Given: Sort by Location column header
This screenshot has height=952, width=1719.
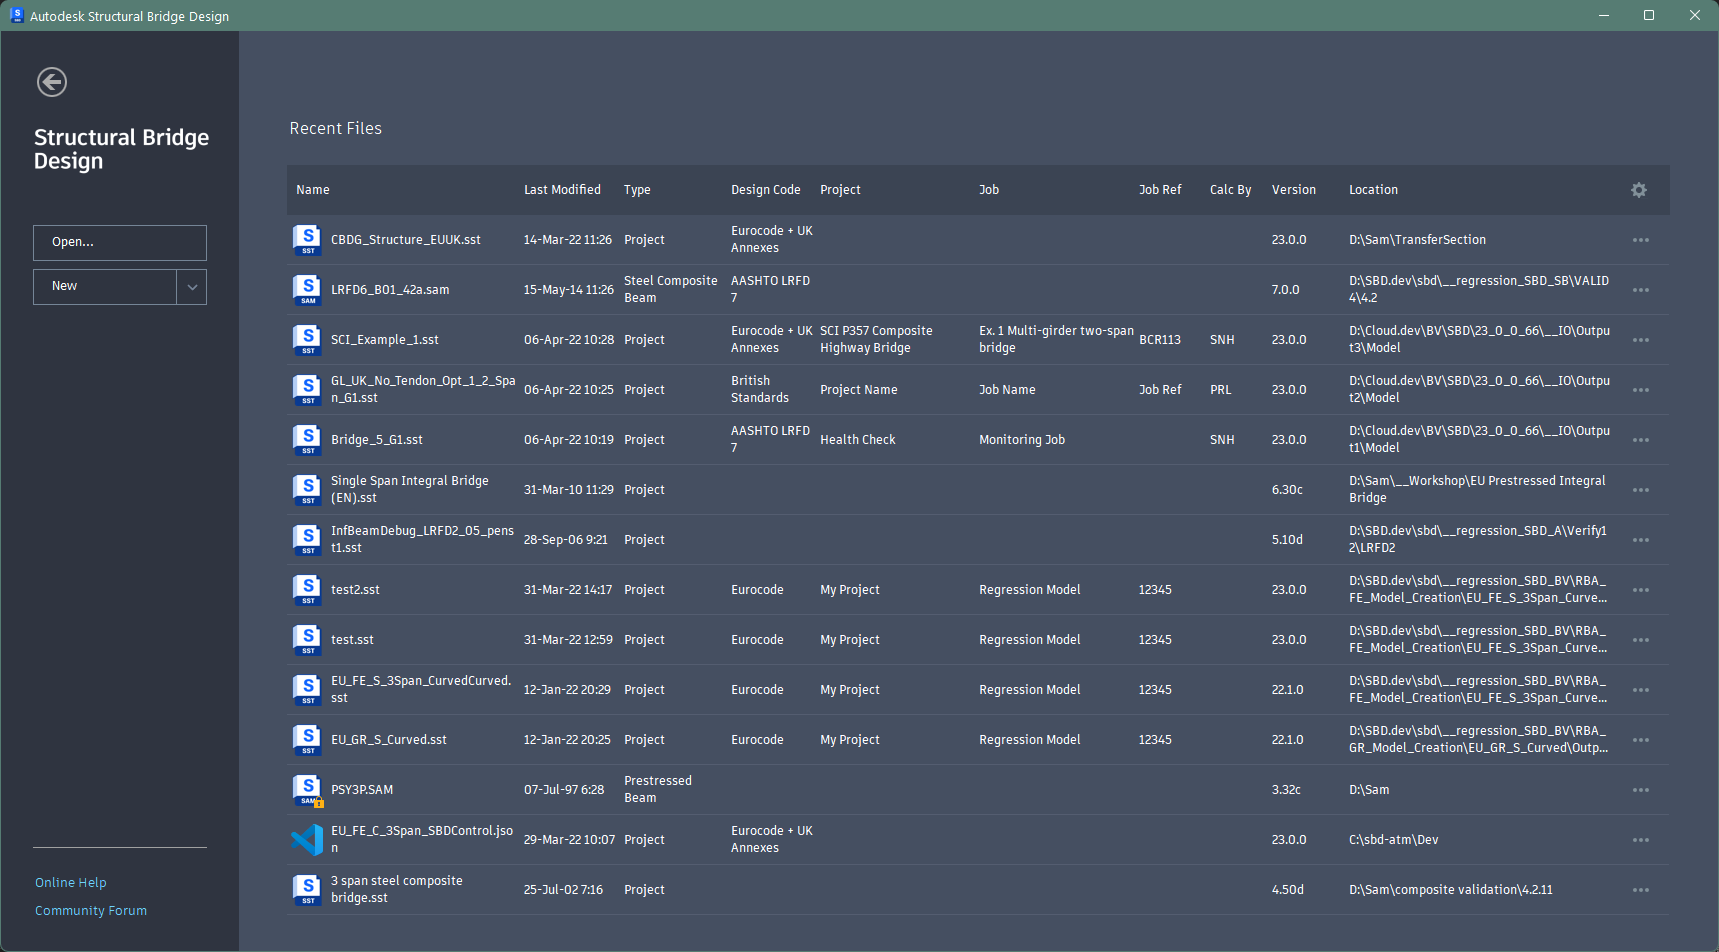Looking at the screenshot, I should pyautogui.click(x=1373, y=190).
